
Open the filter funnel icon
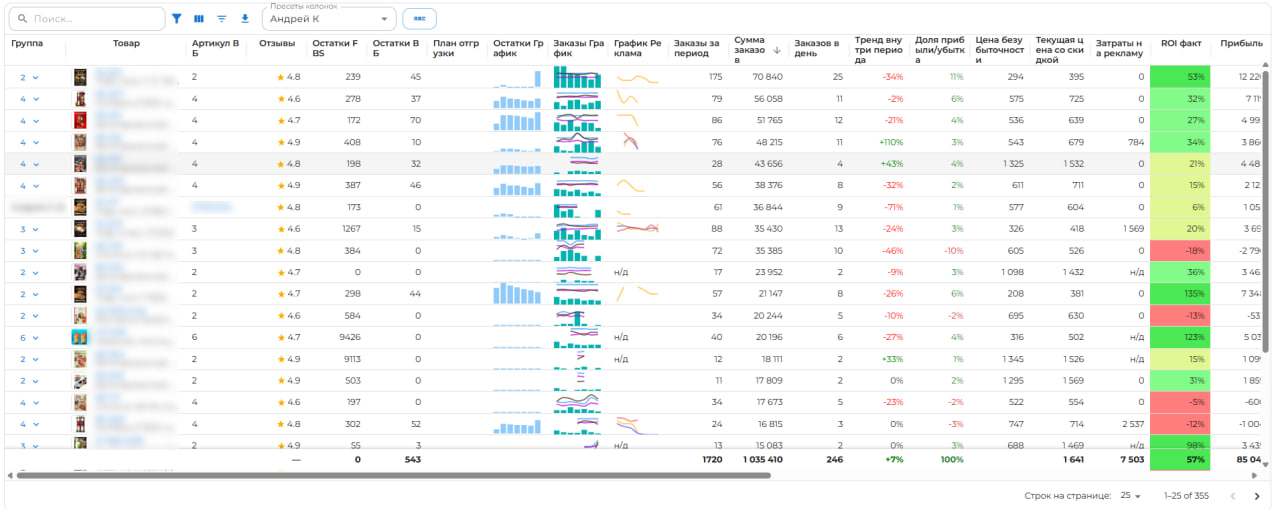point(177,19)
